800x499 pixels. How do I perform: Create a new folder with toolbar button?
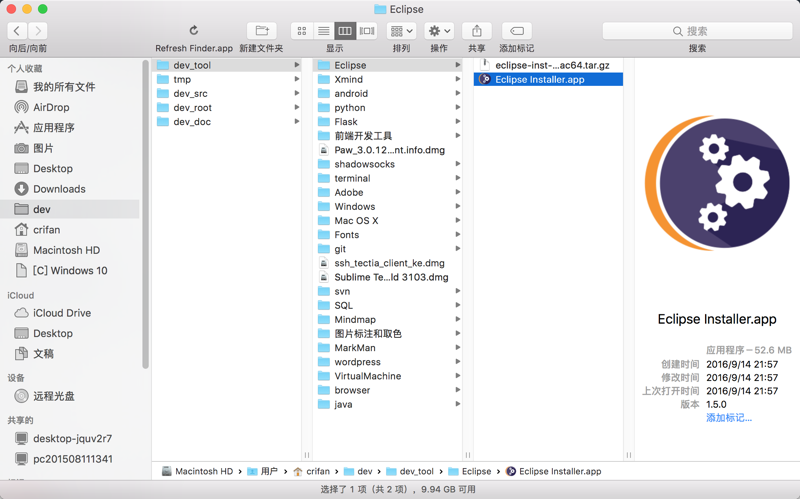pyautogui.click(x=262, y=31)
